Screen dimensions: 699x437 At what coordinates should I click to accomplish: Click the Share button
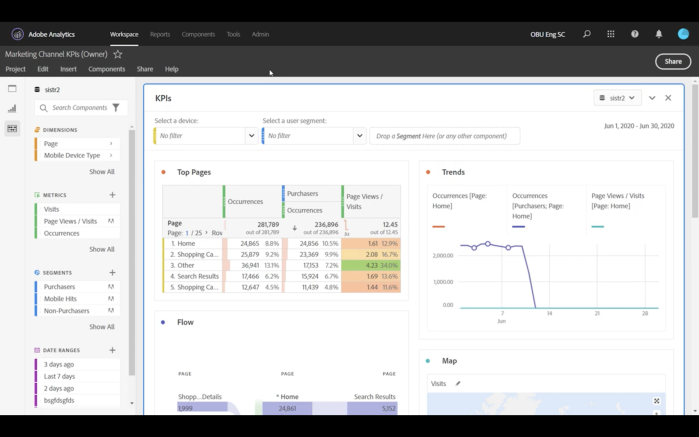point(673,62)
